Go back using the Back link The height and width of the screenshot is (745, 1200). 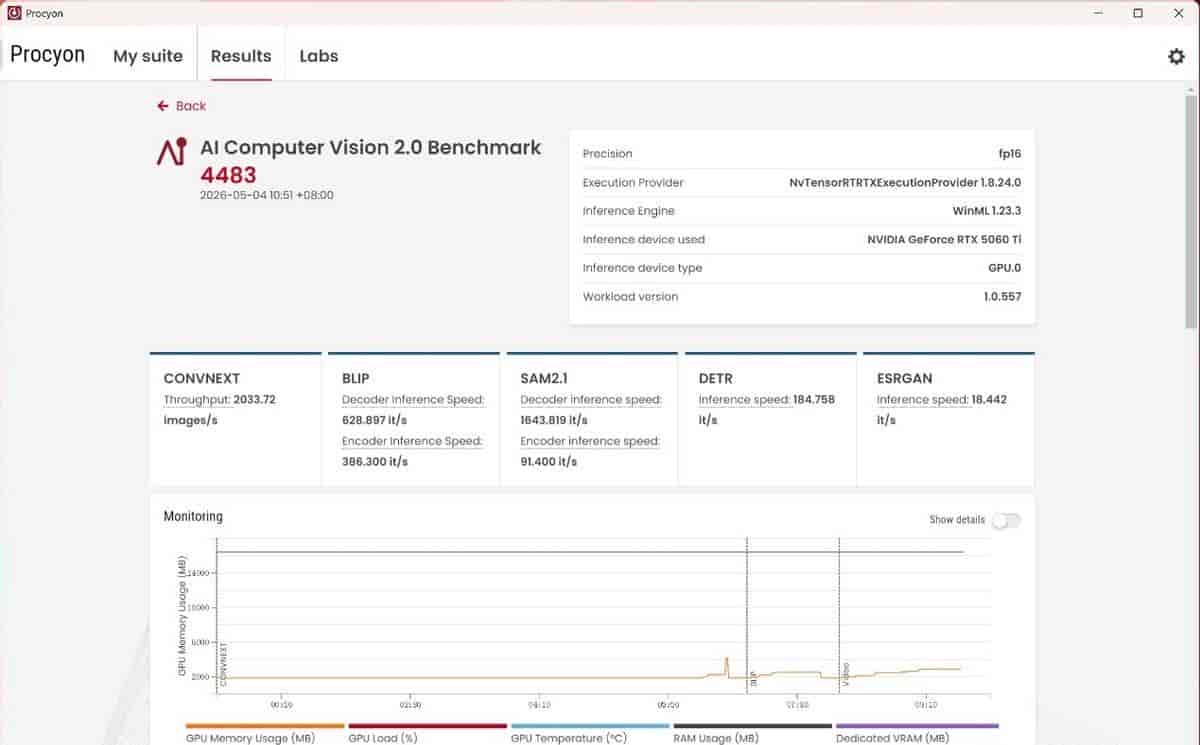[182, 106]
